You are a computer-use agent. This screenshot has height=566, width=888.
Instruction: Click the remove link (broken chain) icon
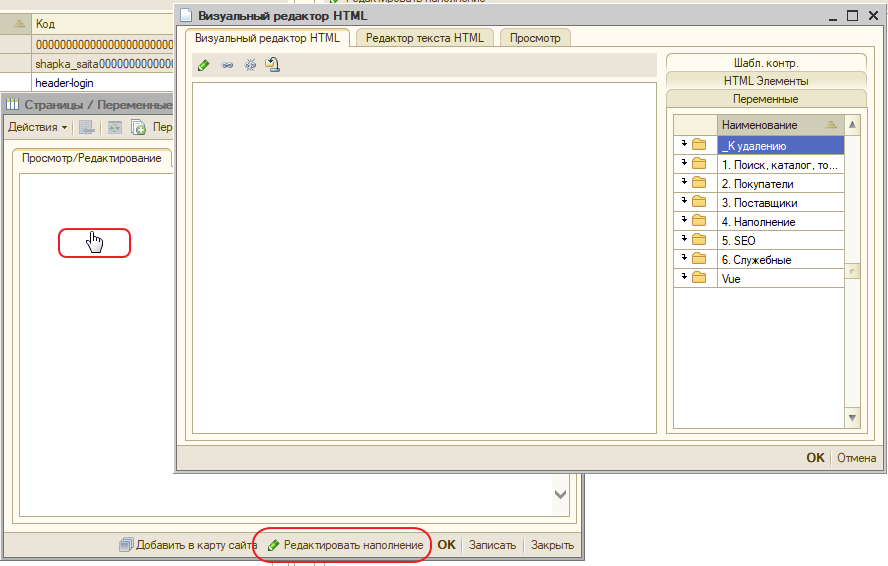pos(250,65)
